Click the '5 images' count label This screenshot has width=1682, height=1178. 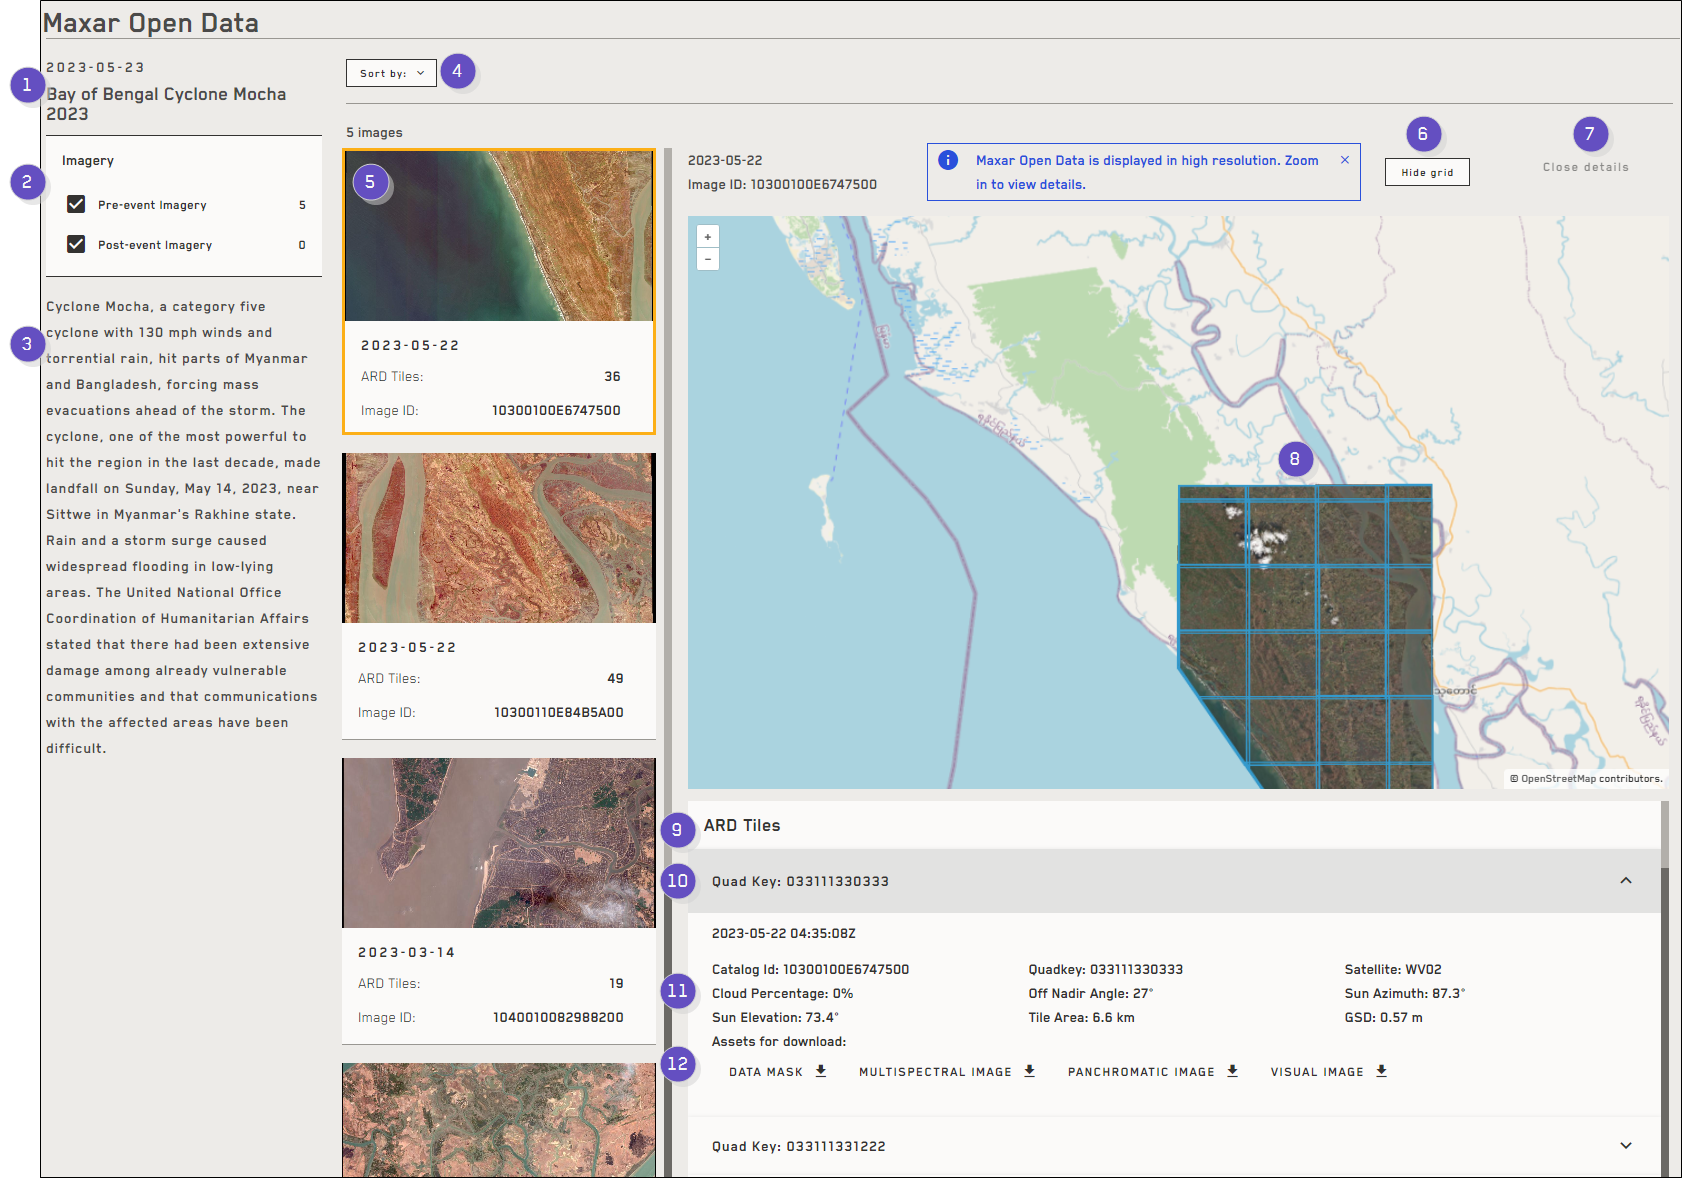point(374,132)
